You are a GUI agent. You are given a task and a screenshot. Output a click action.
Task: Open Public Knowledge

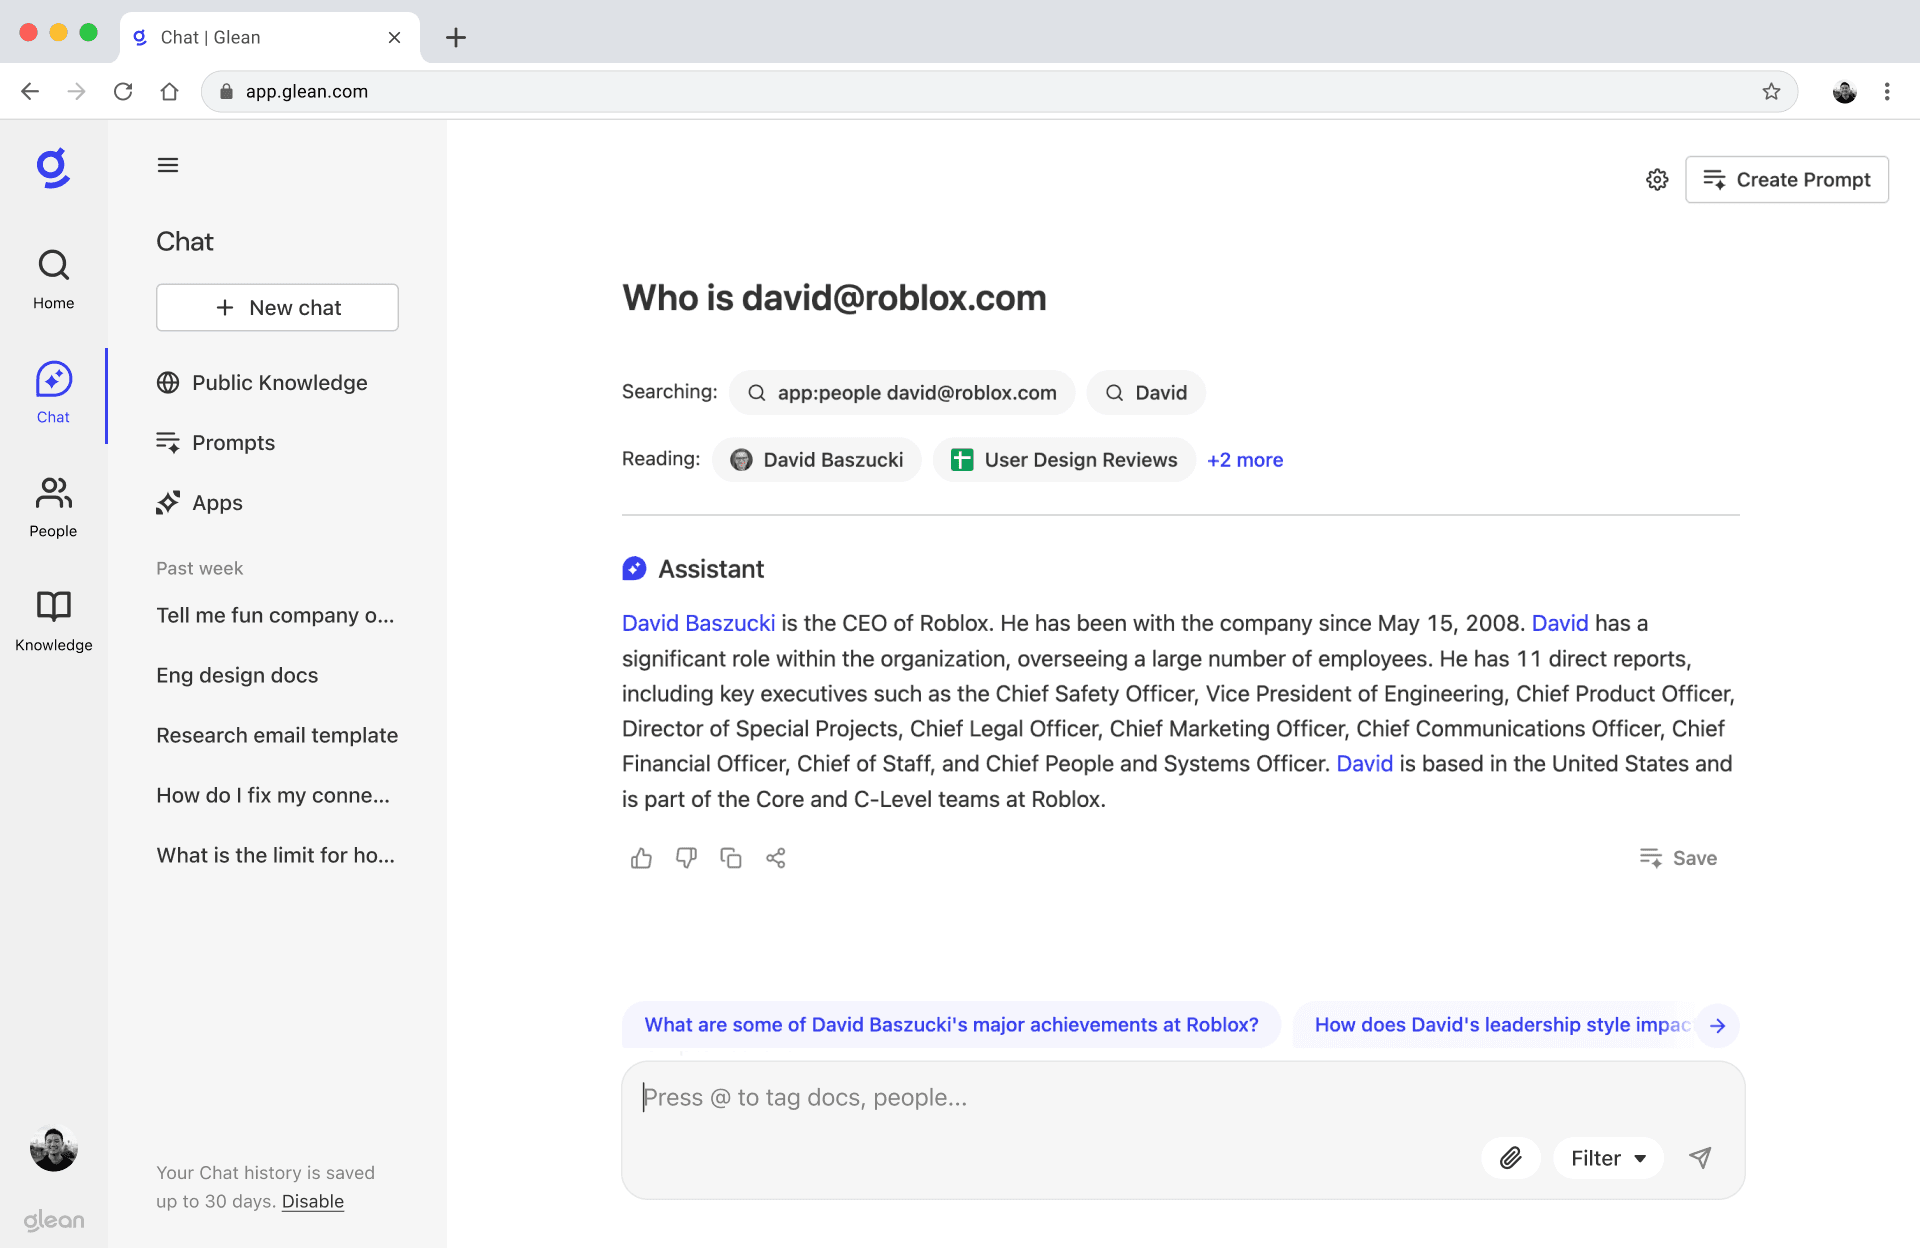[x=262, y=383]
